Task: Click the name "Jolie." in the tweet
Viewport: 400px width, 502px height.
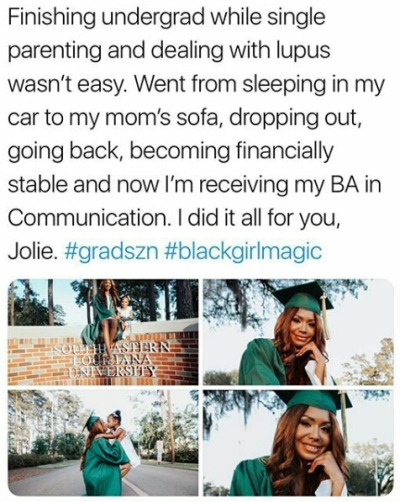Action: point(30,252)
